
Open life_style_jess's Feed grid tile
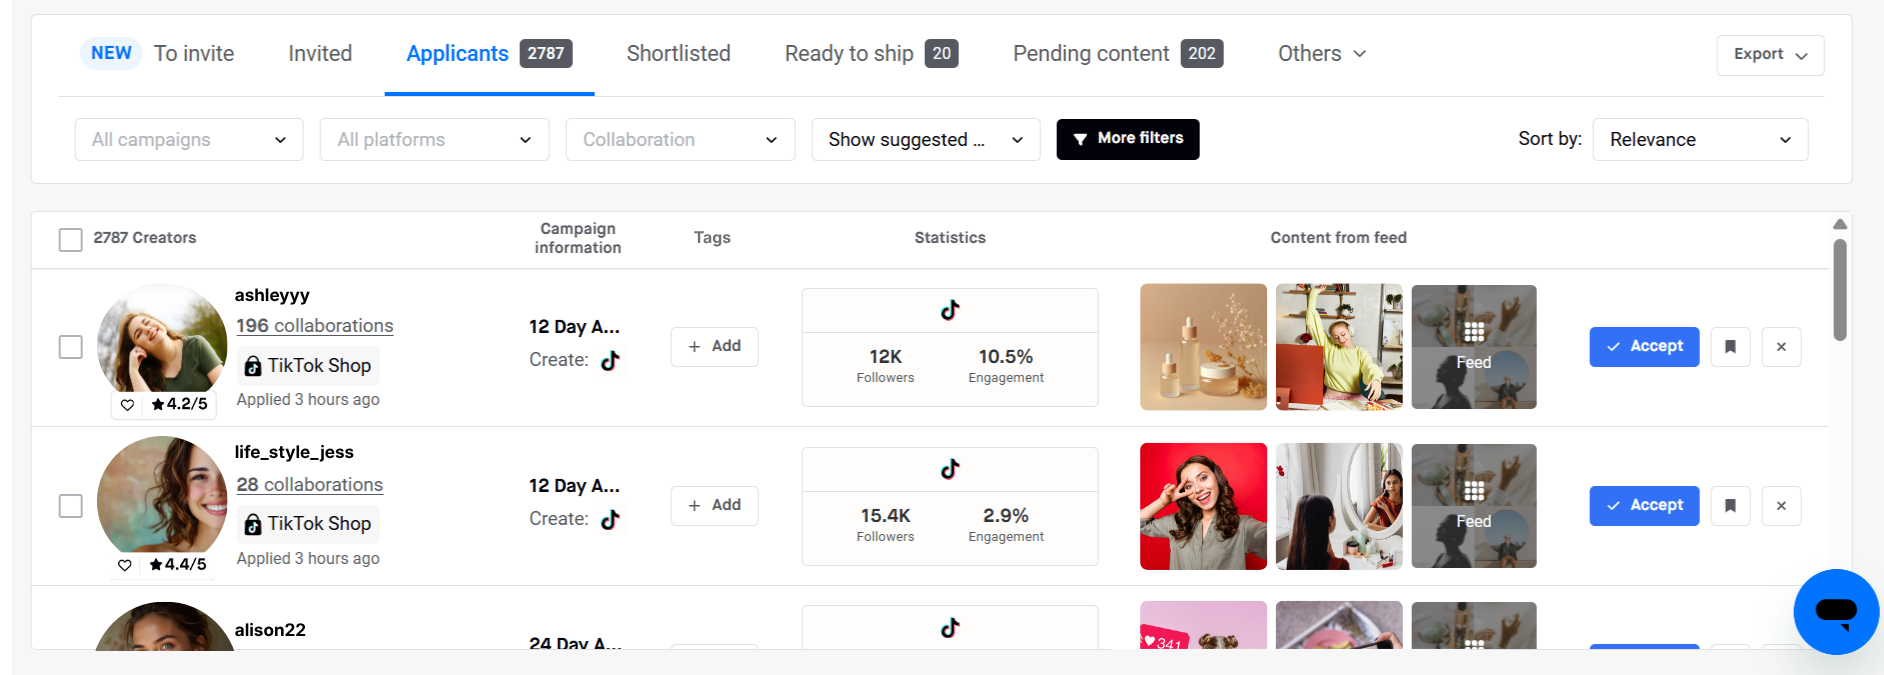click(x=1474, y=506)
